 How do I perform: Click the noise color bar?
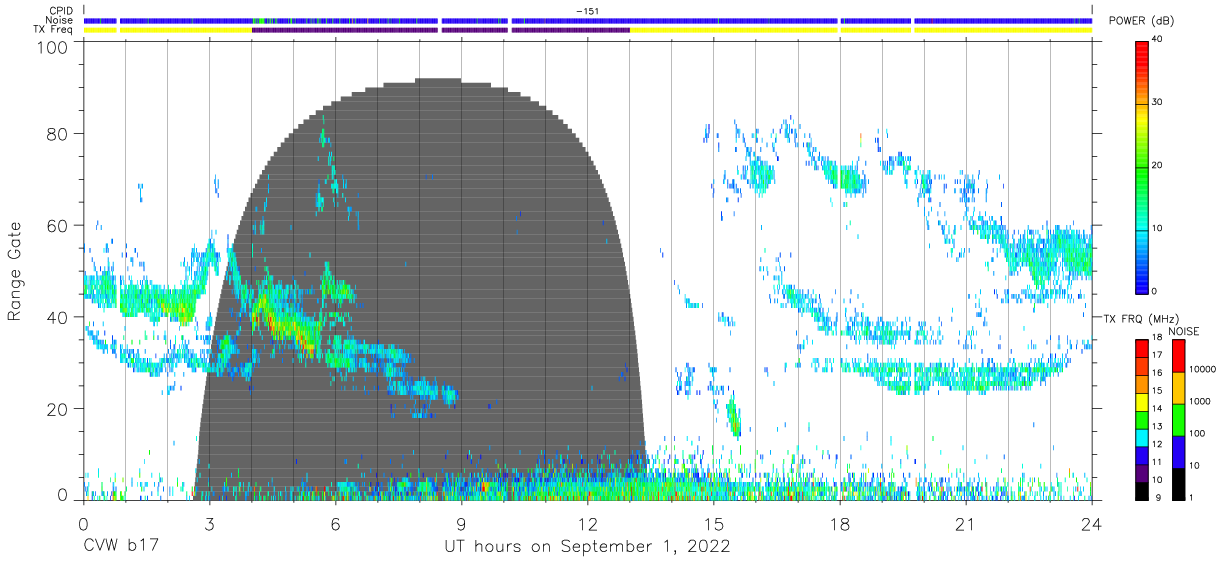pyautogui.click(x=1177, y=418)
